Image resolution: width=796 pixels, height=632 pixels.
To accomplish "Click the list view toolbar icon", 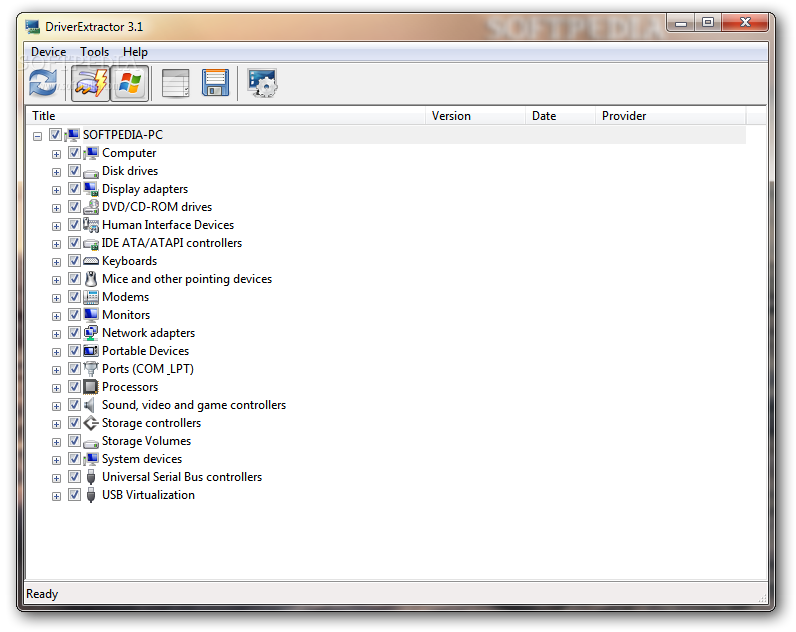I will click(x=176, y=83).
